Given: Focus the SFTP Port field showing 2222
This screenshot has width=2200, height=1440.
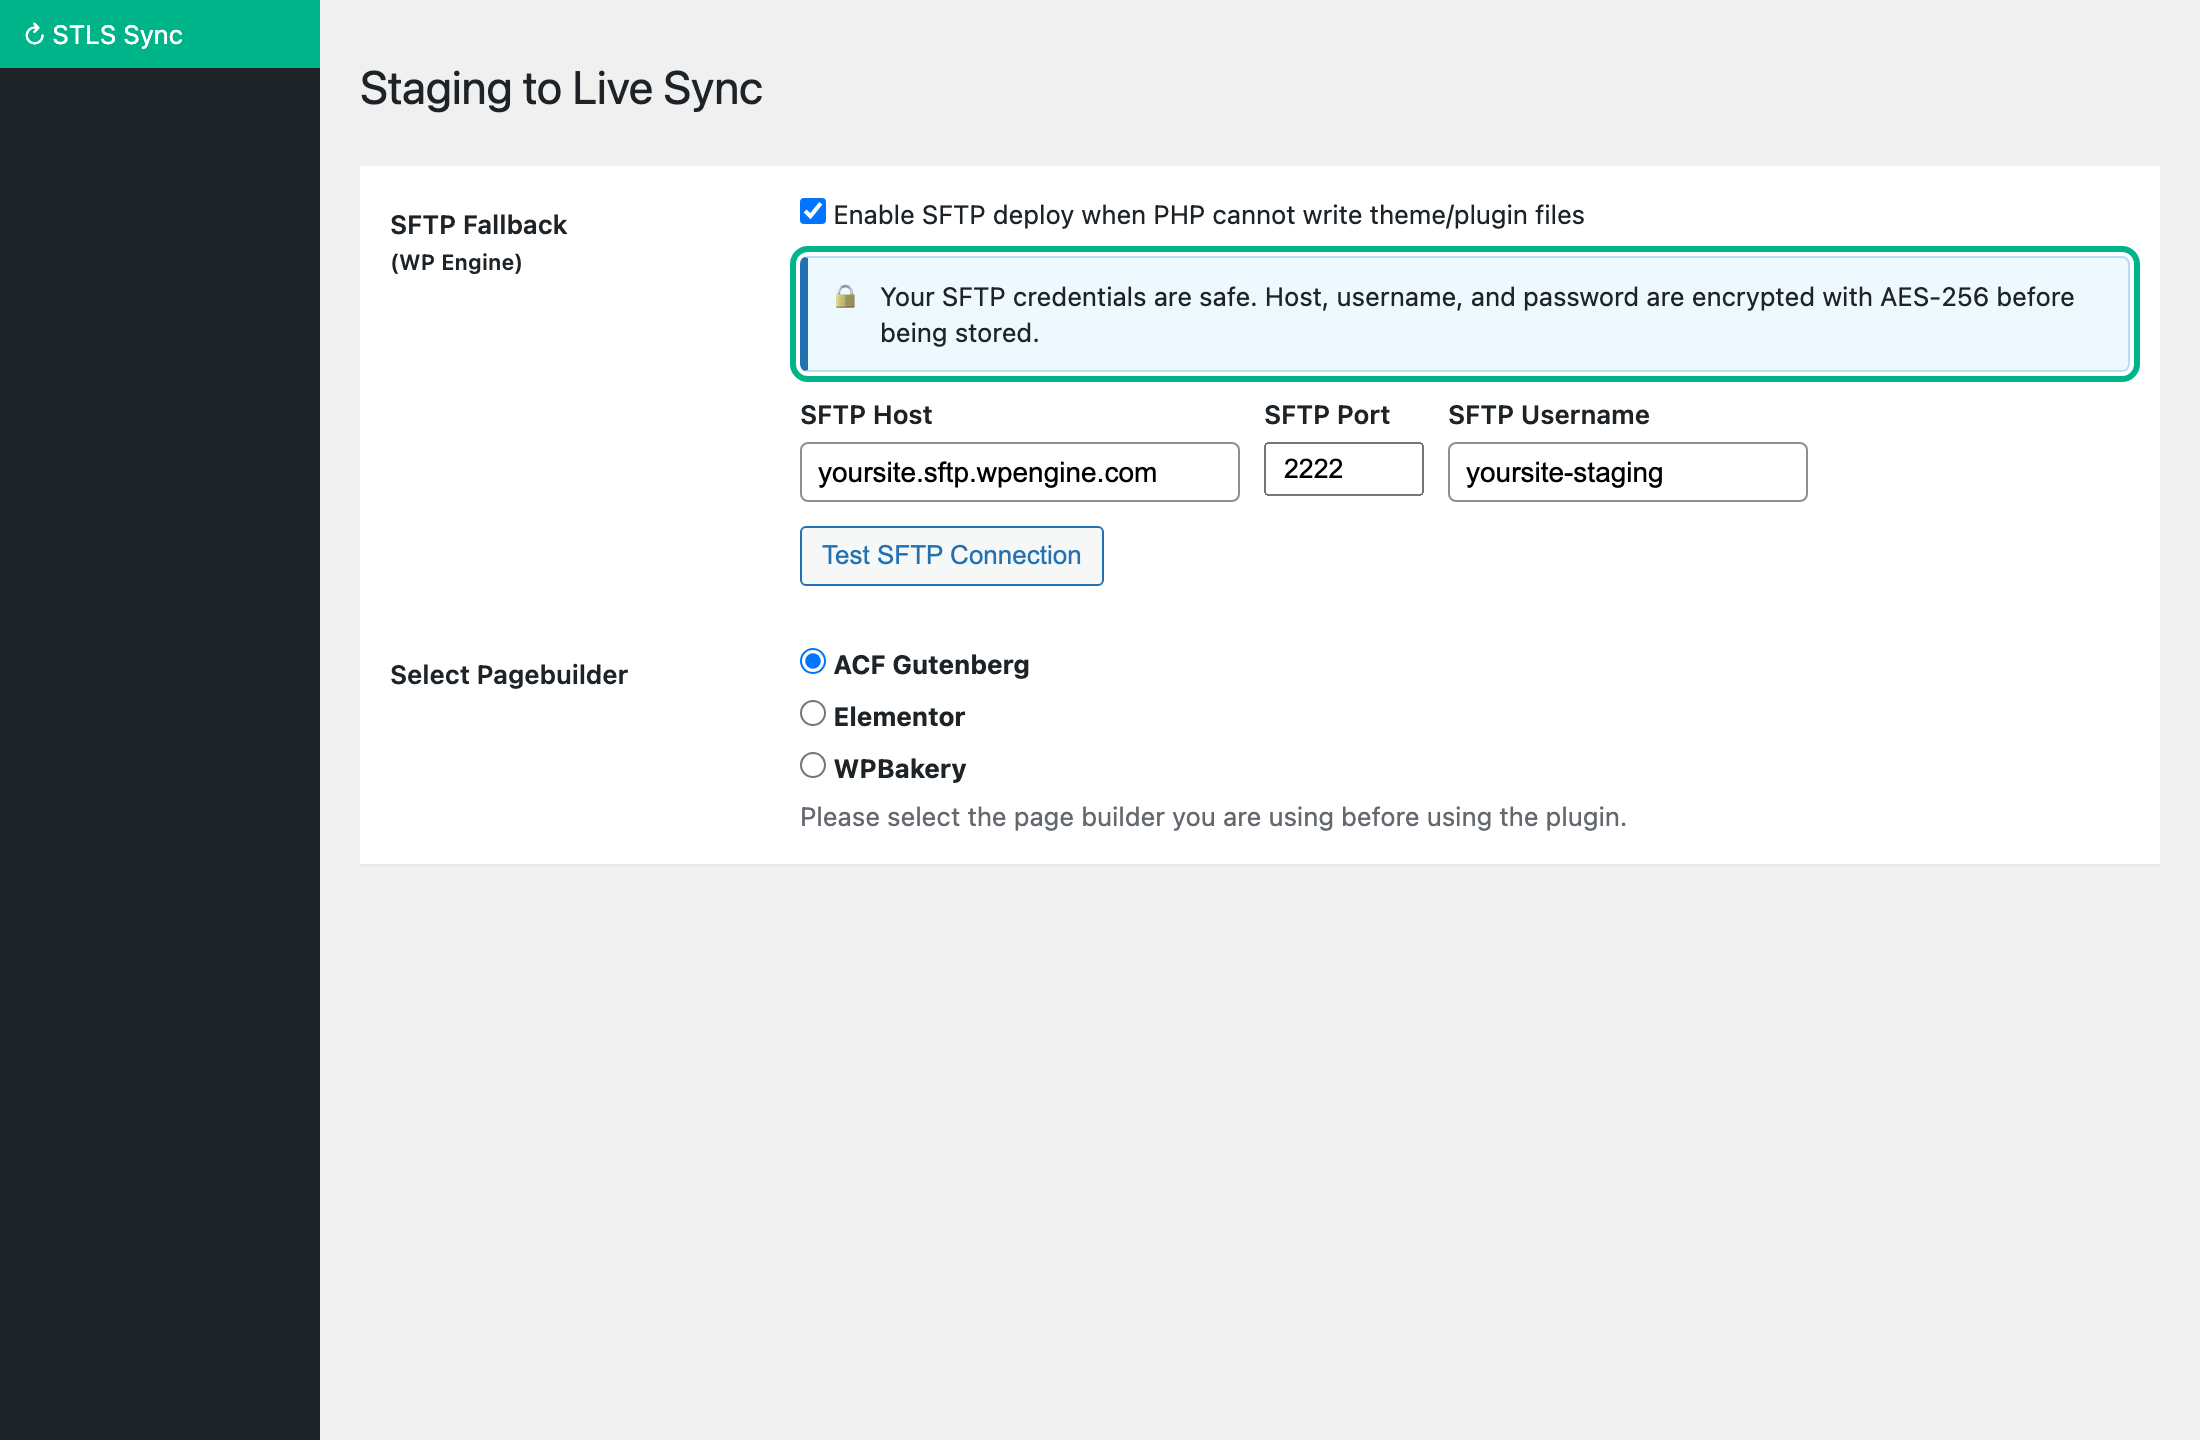Looking at the screenshot, I should point(1343,469).
